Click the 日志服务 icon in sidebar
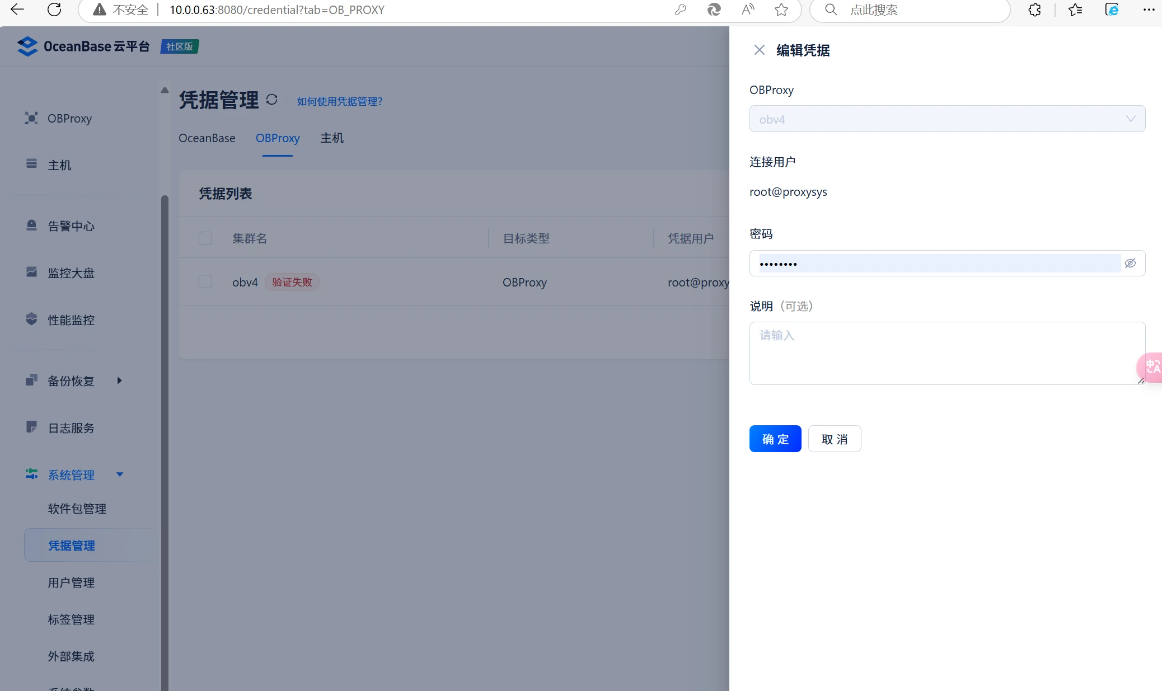Viewport: 1162px width, 691px height. tap(31, 428)
